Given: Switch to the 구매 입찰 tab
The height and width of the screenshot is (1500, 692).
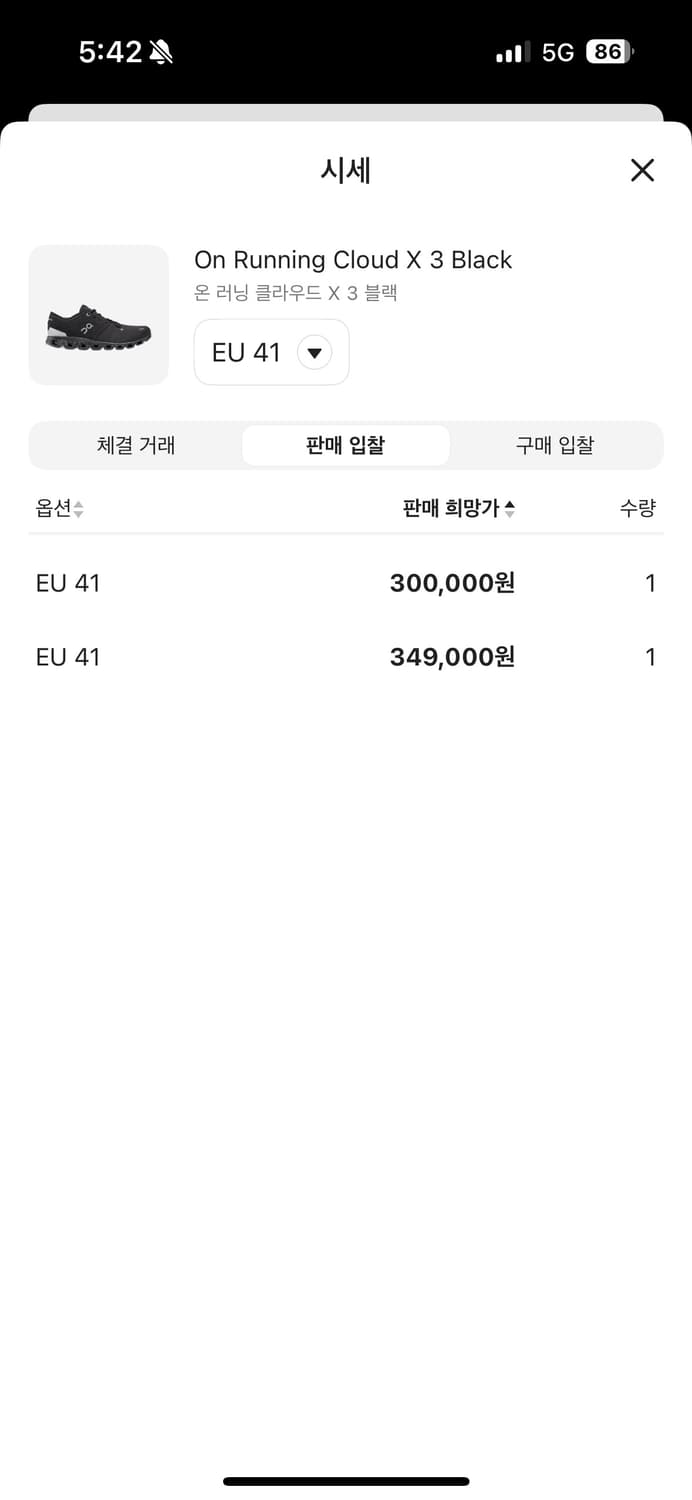Looking at the screenshot, I should [555, 446].
